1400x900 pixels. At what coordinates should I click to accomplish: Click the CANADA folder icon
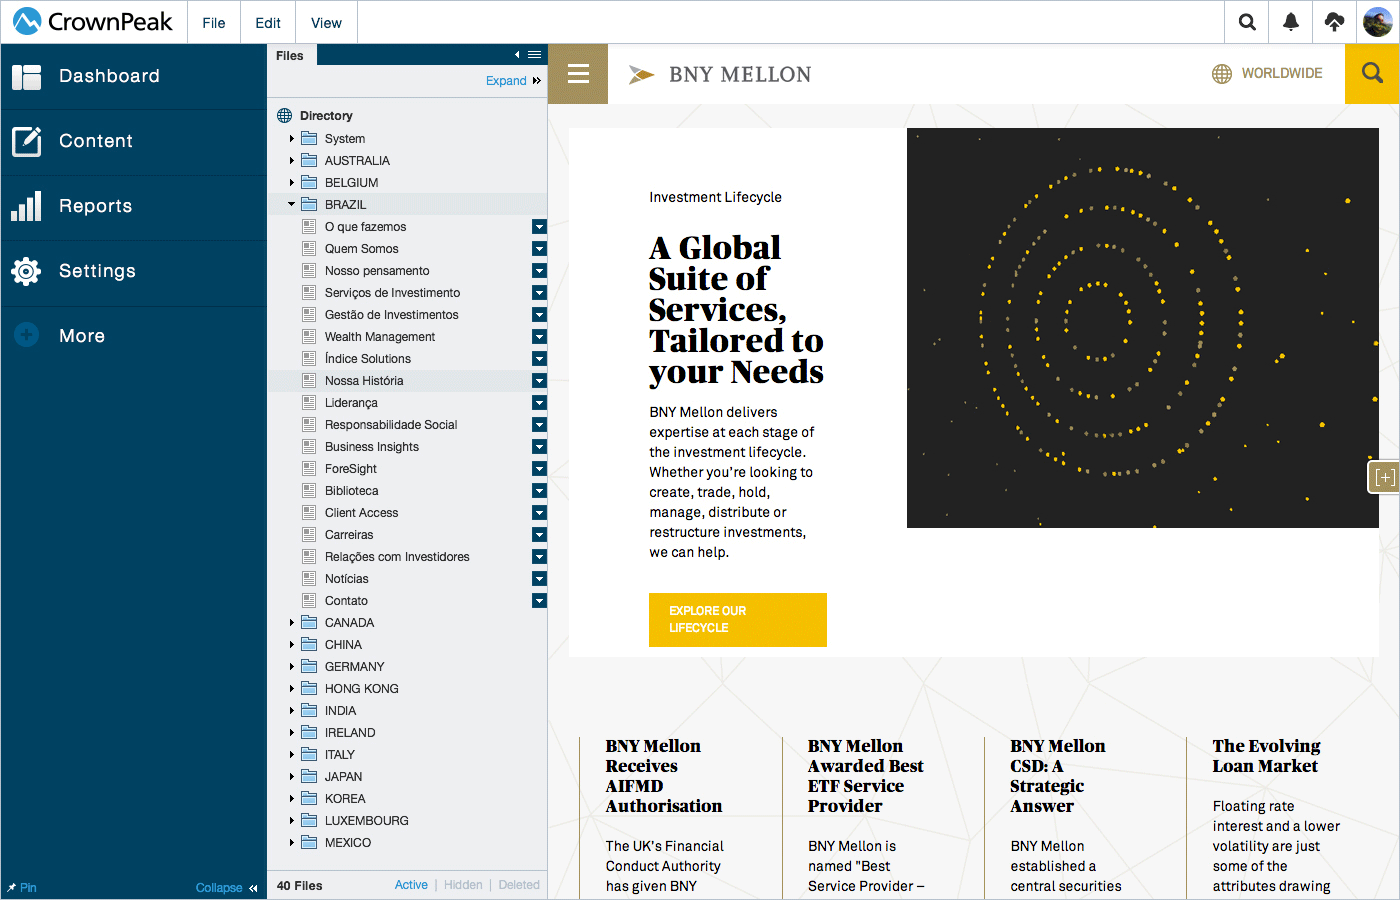pyautogui.click(x=309, y=622)
